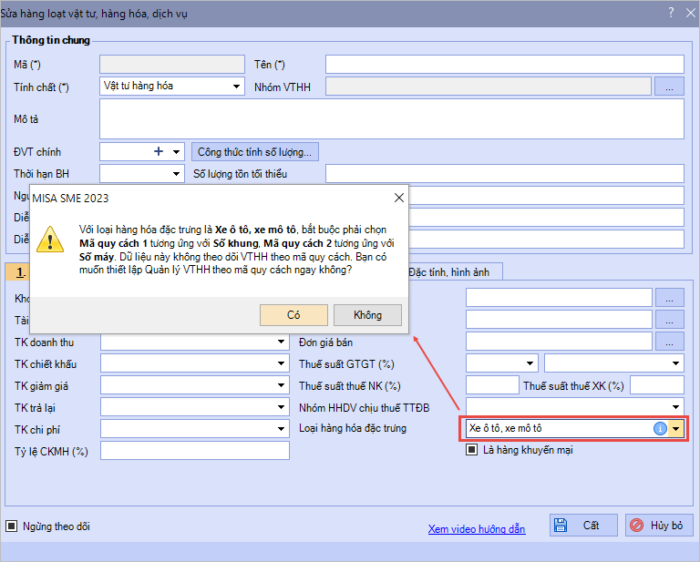700x562 pixels.
Task: Close the MISA SME 2023 dialog with X
Action: (x=398, y=197)
